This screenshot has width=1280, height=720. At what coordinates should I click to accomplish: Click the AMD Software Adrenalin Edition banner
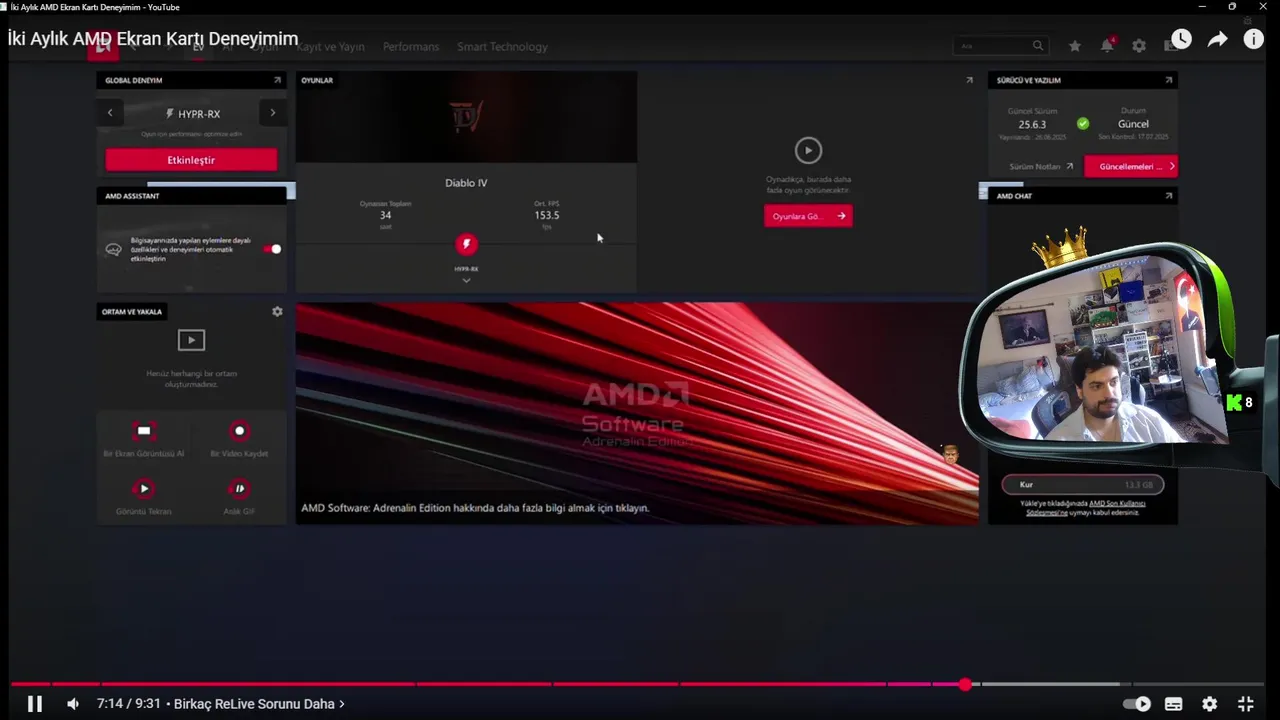click(x=637, y=413)
